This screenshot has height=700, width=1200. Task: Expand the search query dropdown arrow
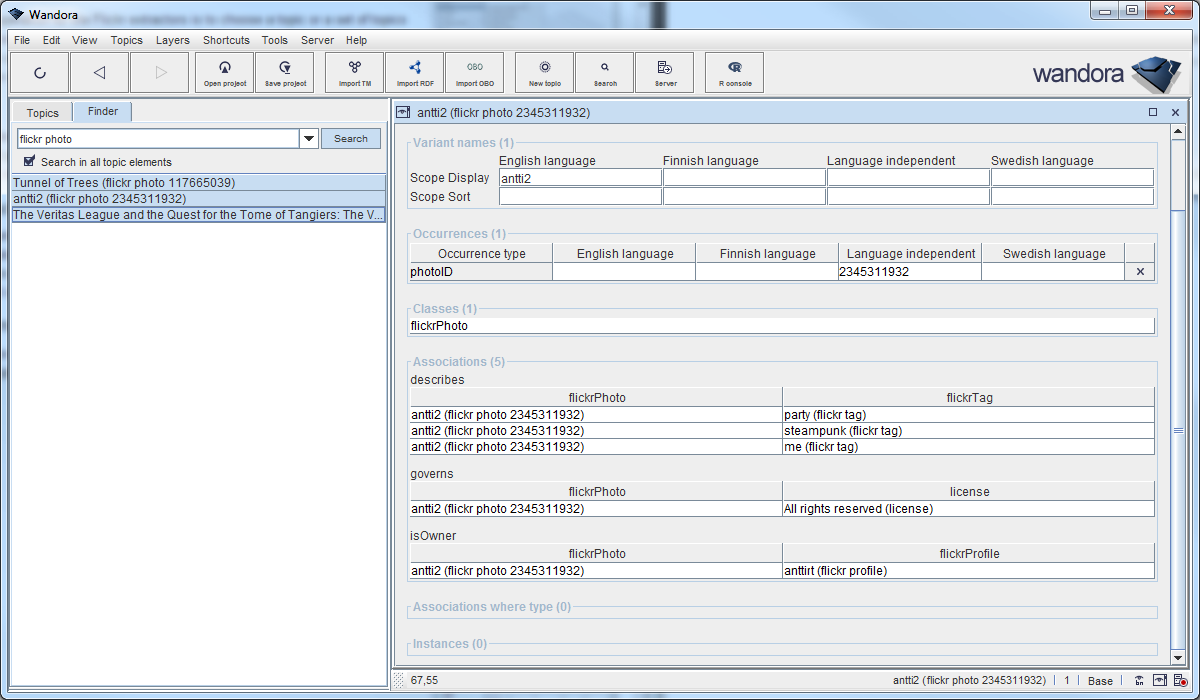coord(309,139)
